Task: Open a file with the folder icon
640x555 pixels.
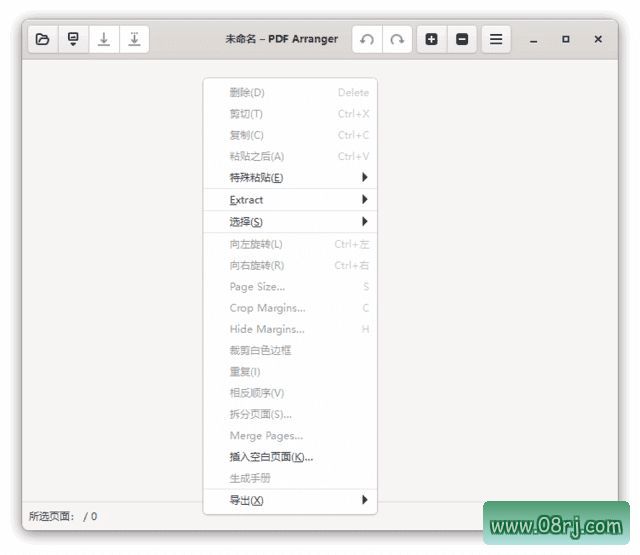Action: (x=43, y=39)
